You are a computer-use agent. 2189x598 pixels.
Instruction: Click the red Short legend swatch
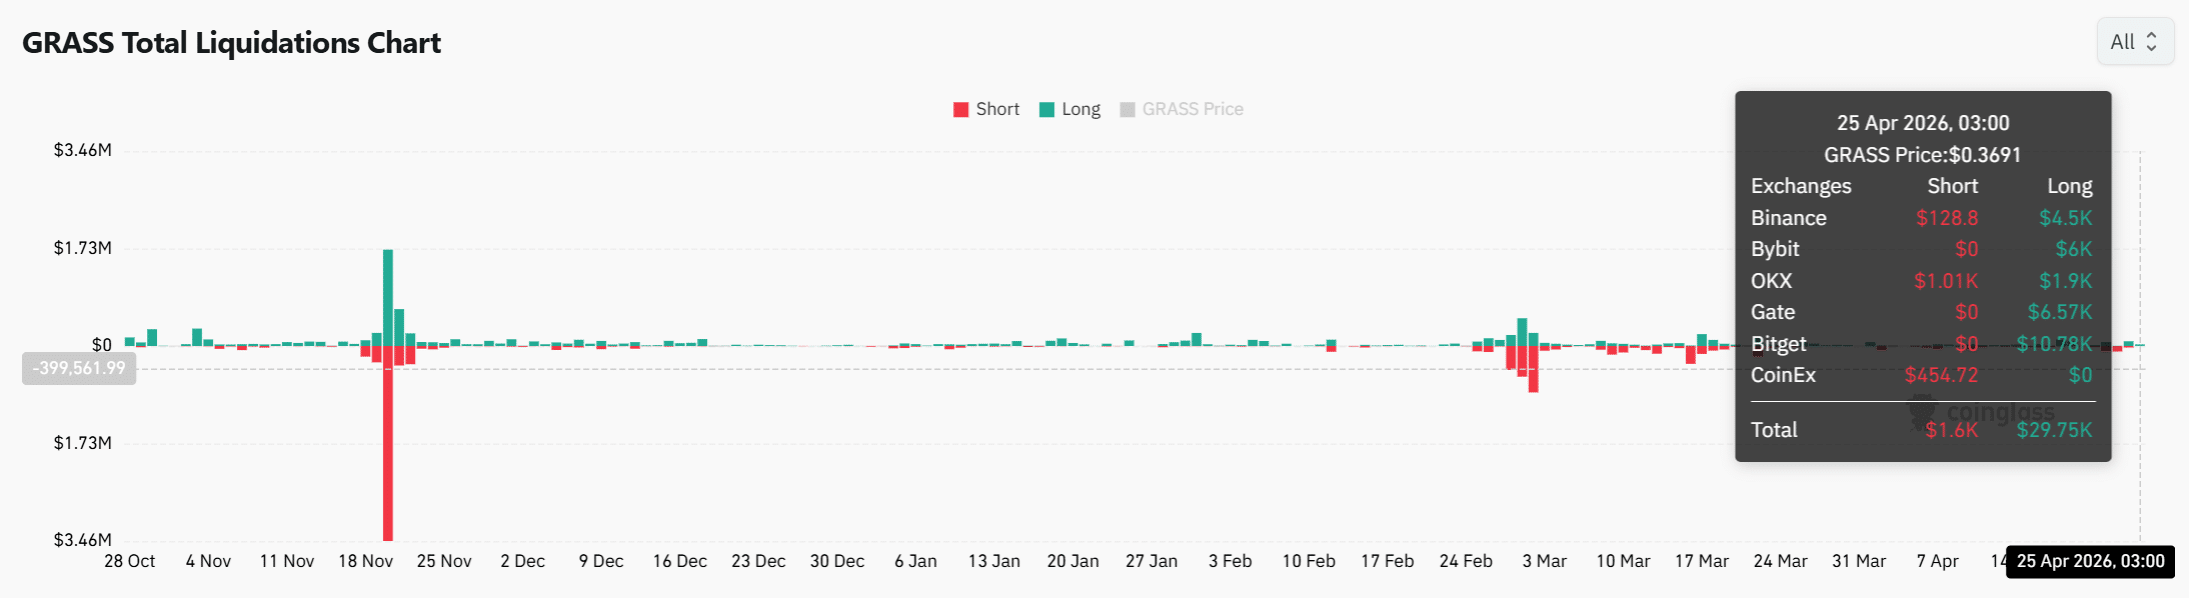click(x=960, y=108)
